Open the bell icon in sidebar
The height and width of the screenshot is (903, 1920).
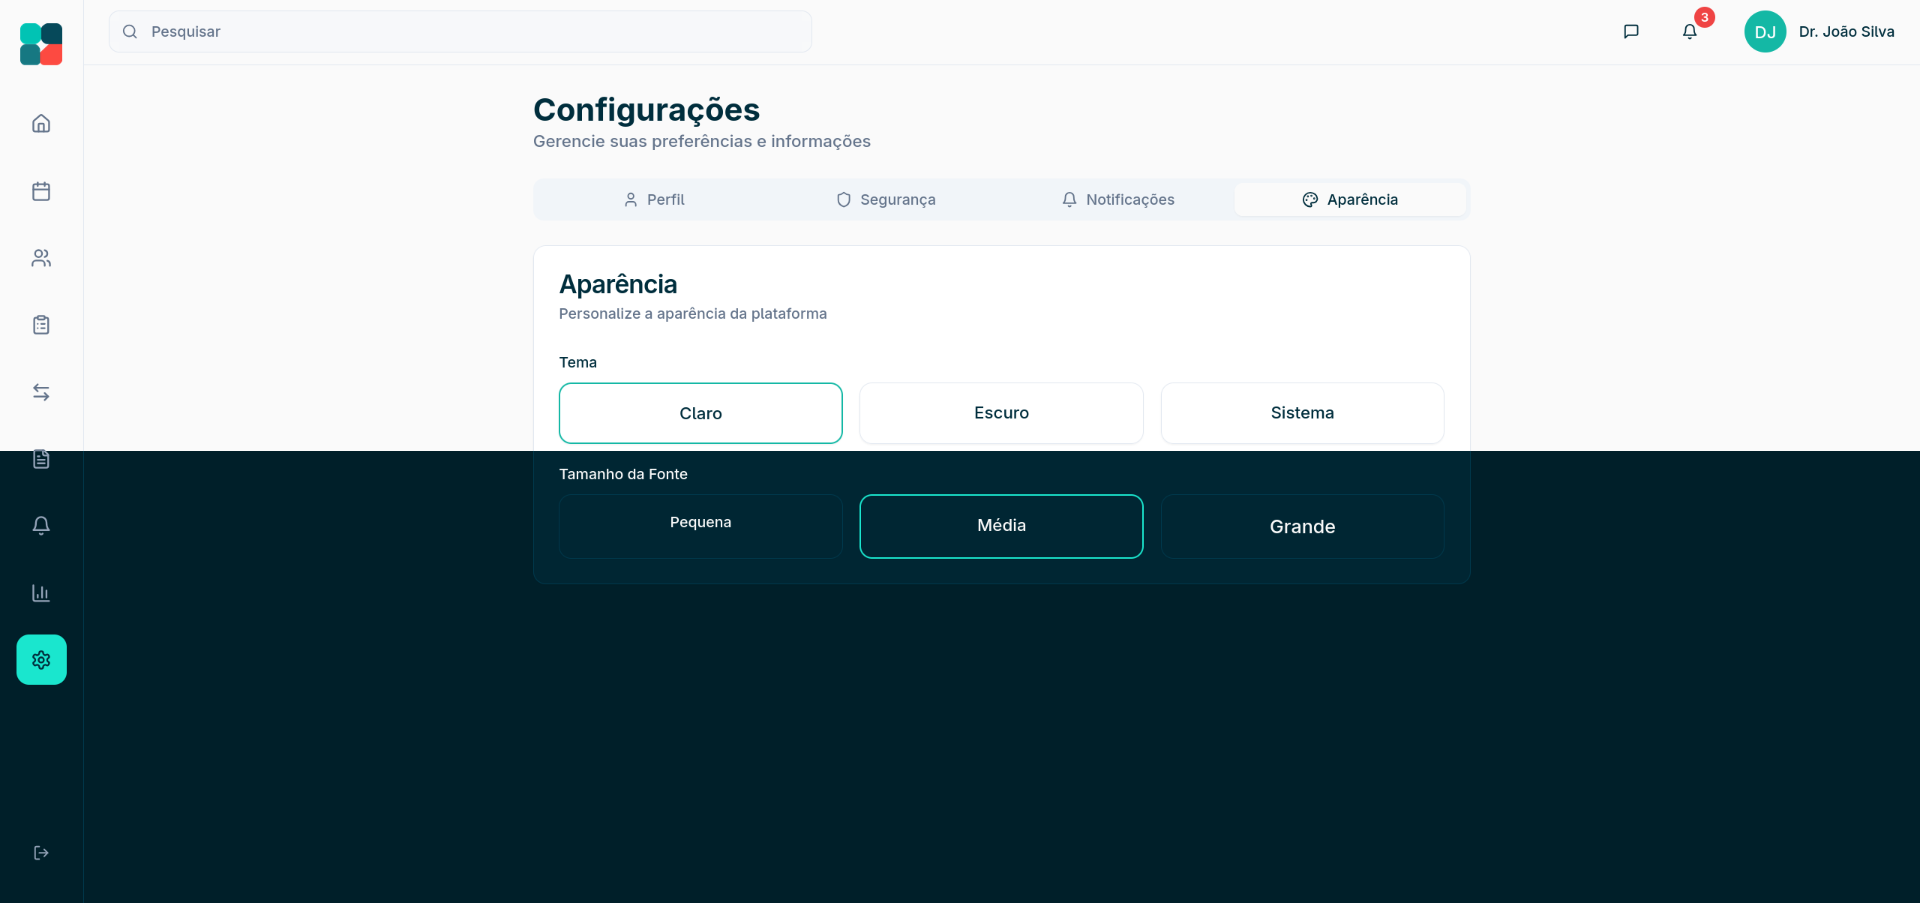[x=41, y=526]
